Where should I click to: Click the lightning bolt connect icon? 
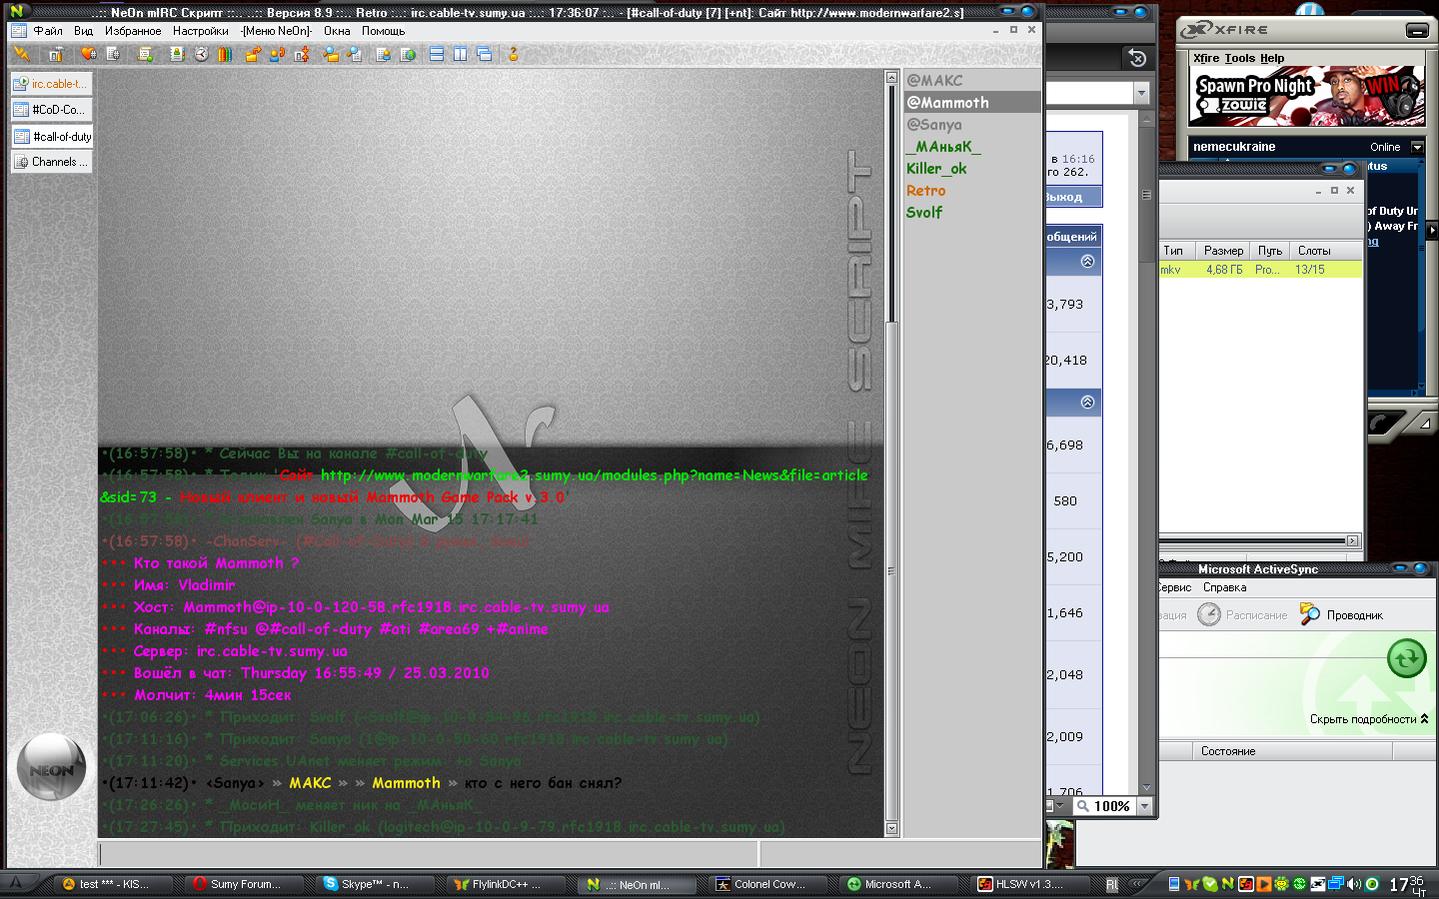click(21, 54)
